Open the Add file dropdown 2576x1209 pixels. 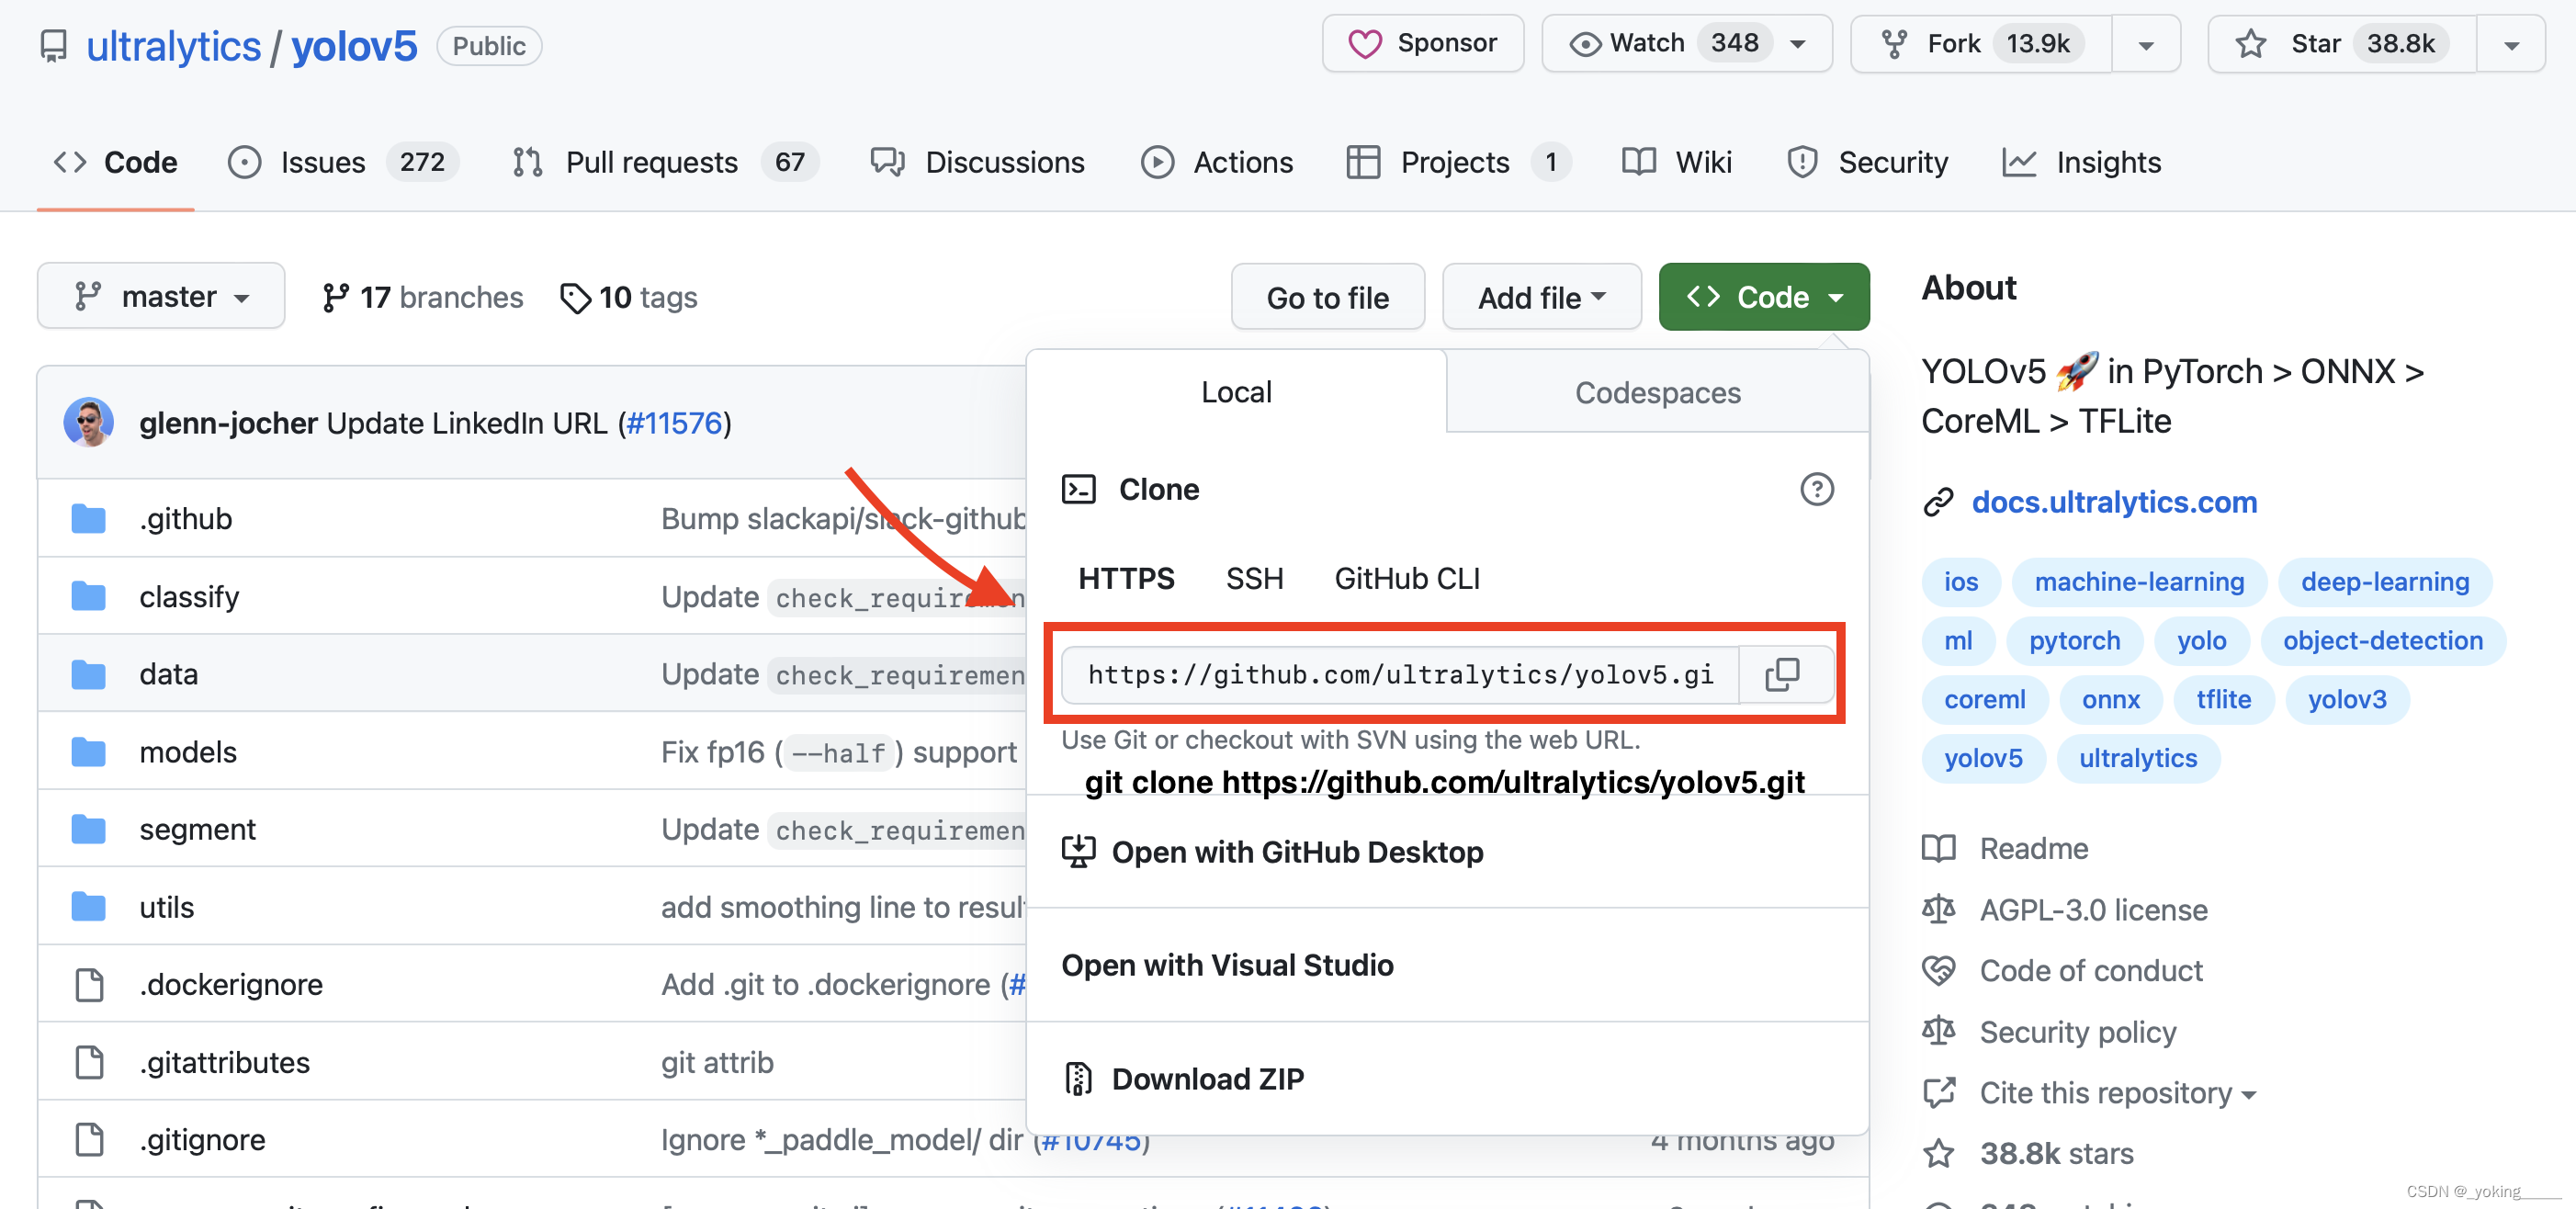pos(1541,297)
